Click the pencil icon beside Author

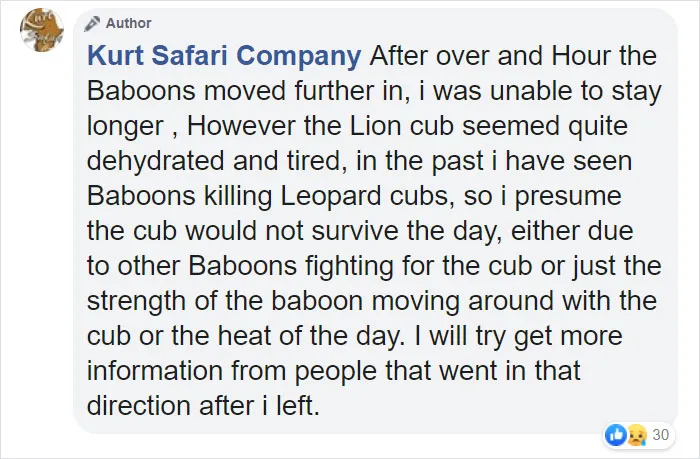point(92,23)
